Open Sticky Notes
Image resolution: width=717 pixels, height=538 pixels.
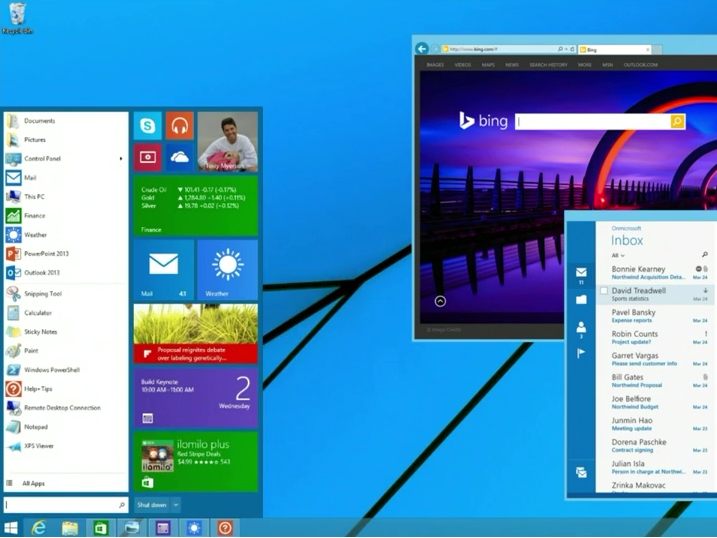click(x=65, y=332)
